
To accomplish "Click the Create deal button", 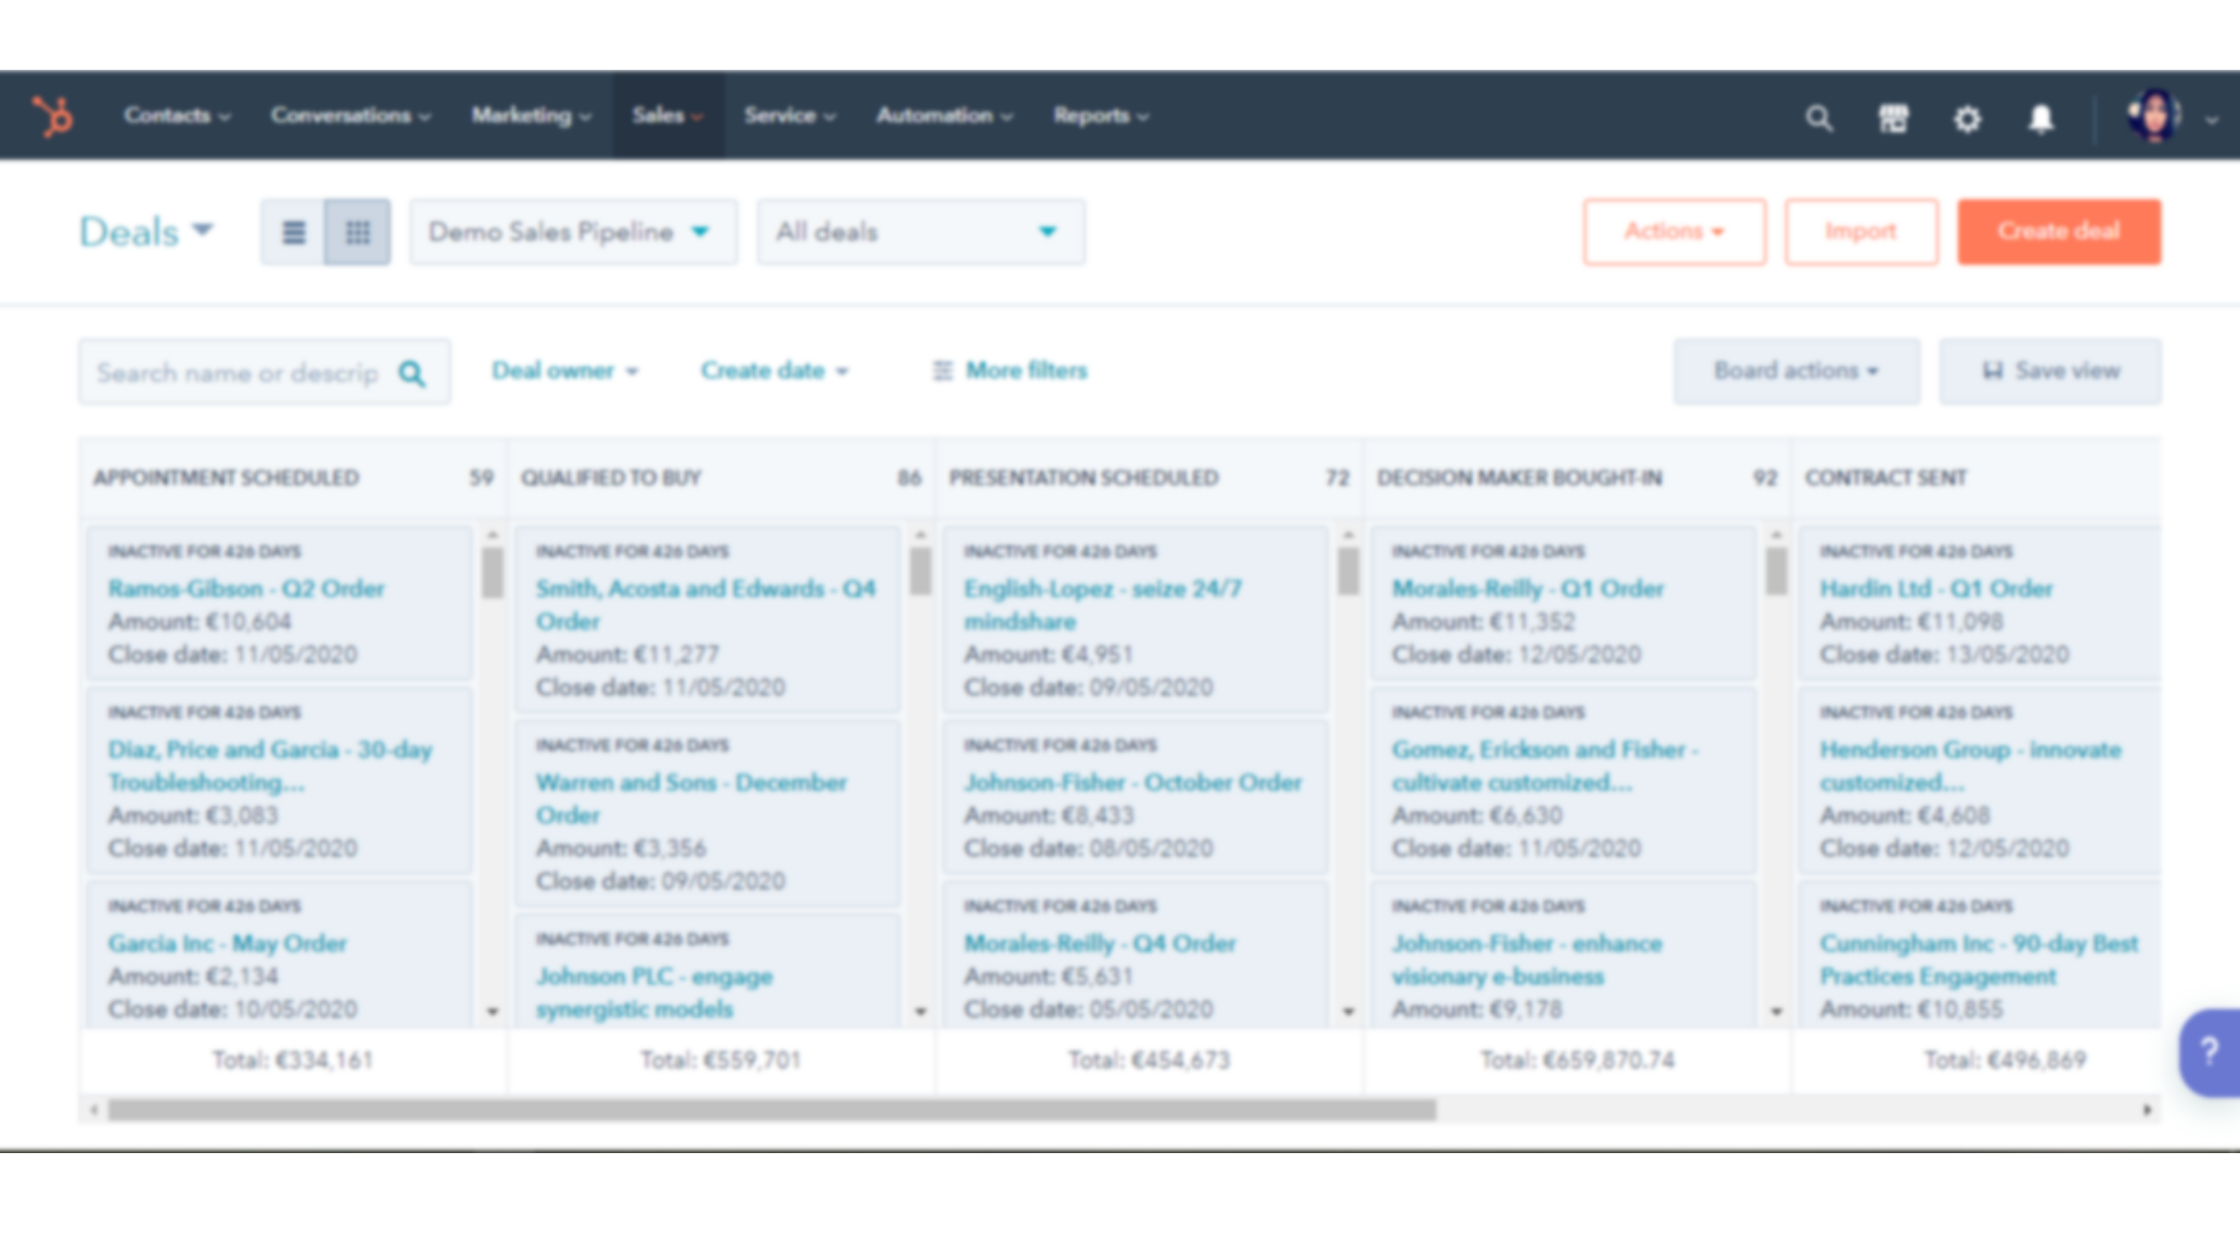I will point(2059,232).
